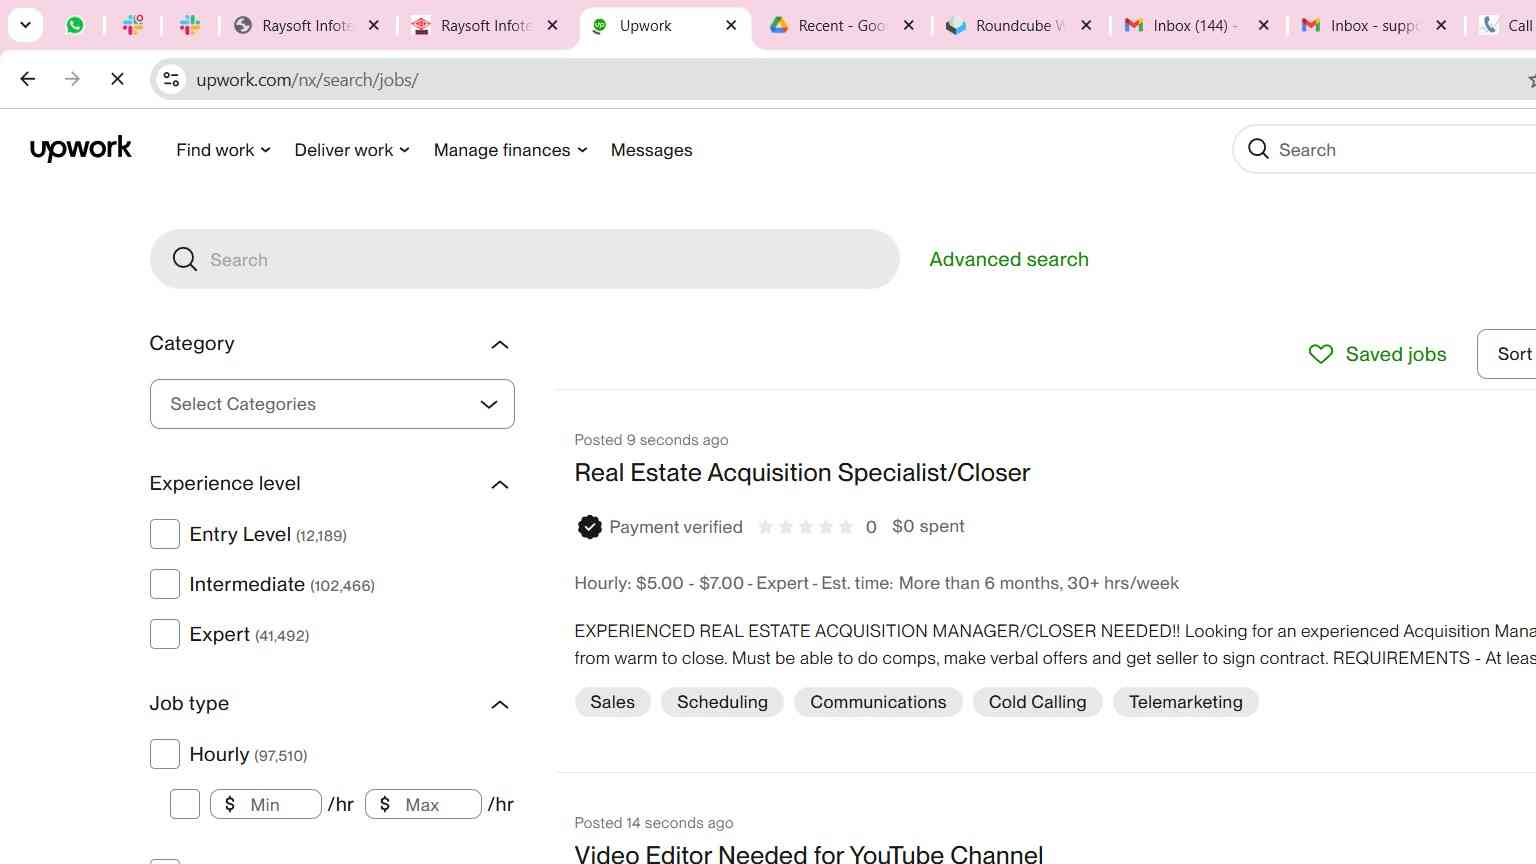Collapse the Job type section
Image resolution: width=1536 pixels, height=864 pixels.
click(500, 704)
